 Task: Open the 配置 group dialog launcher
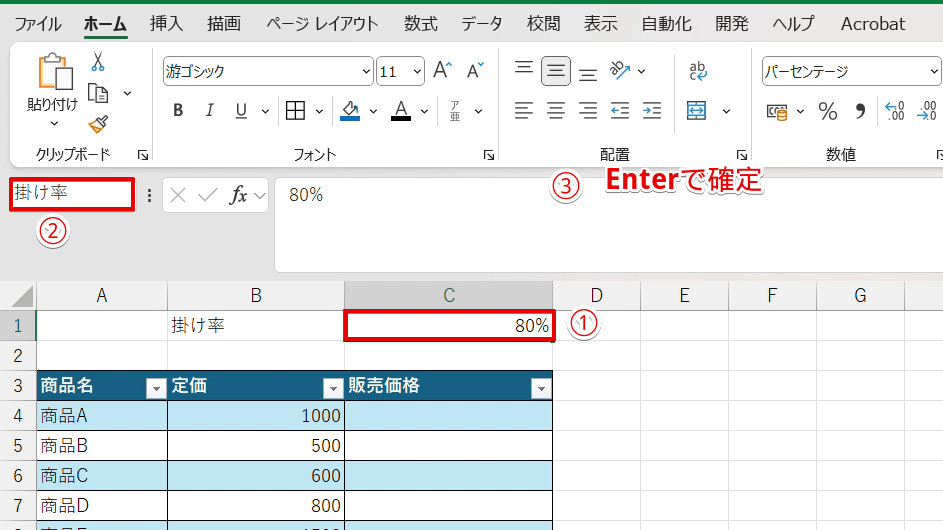tap(742, 155)
